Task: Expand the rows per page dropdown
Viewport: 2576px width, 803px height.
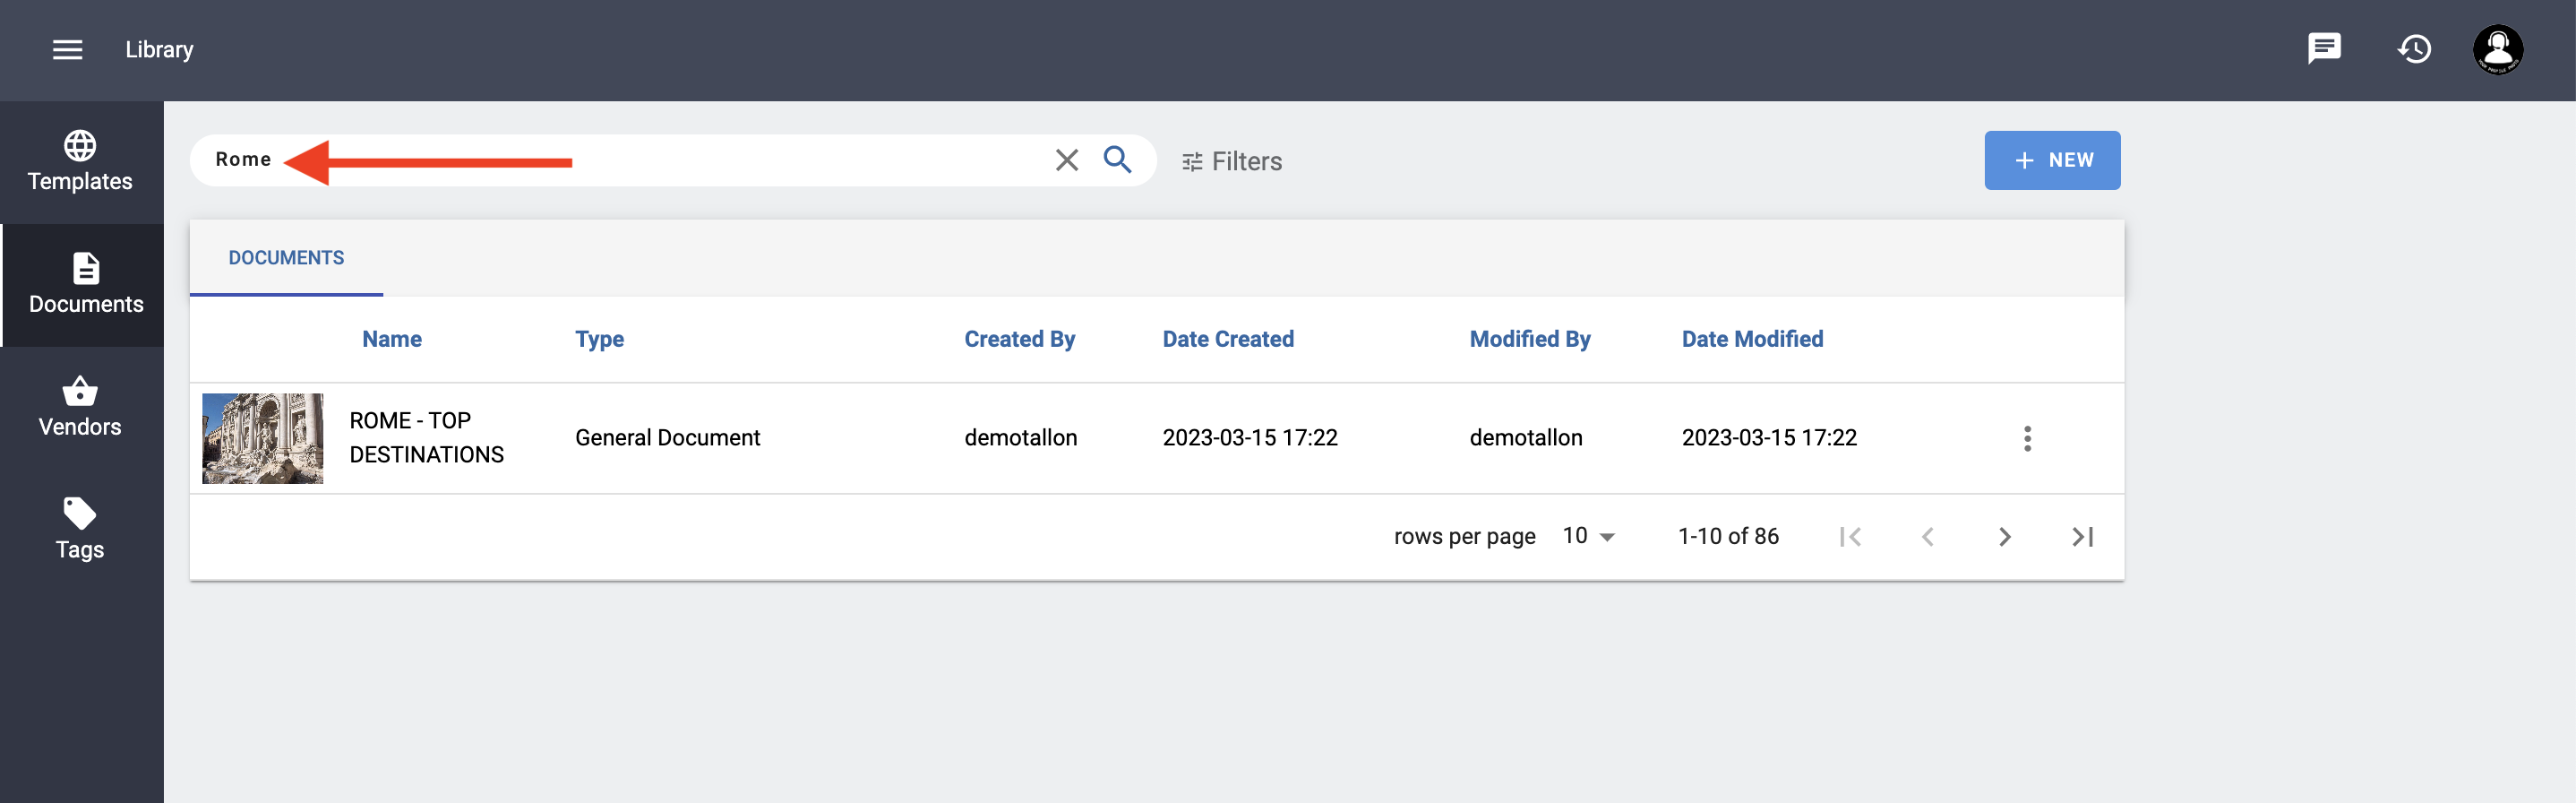Action: pyautogui.click(x=1589, y=536)
